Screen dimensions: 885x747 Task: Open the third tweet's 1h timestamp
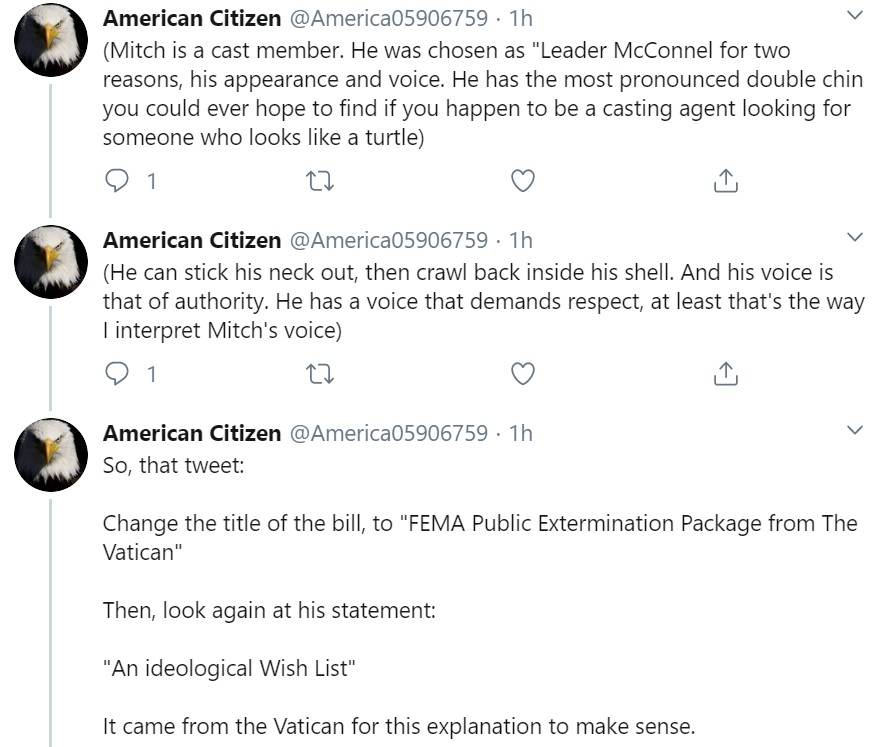521,433
